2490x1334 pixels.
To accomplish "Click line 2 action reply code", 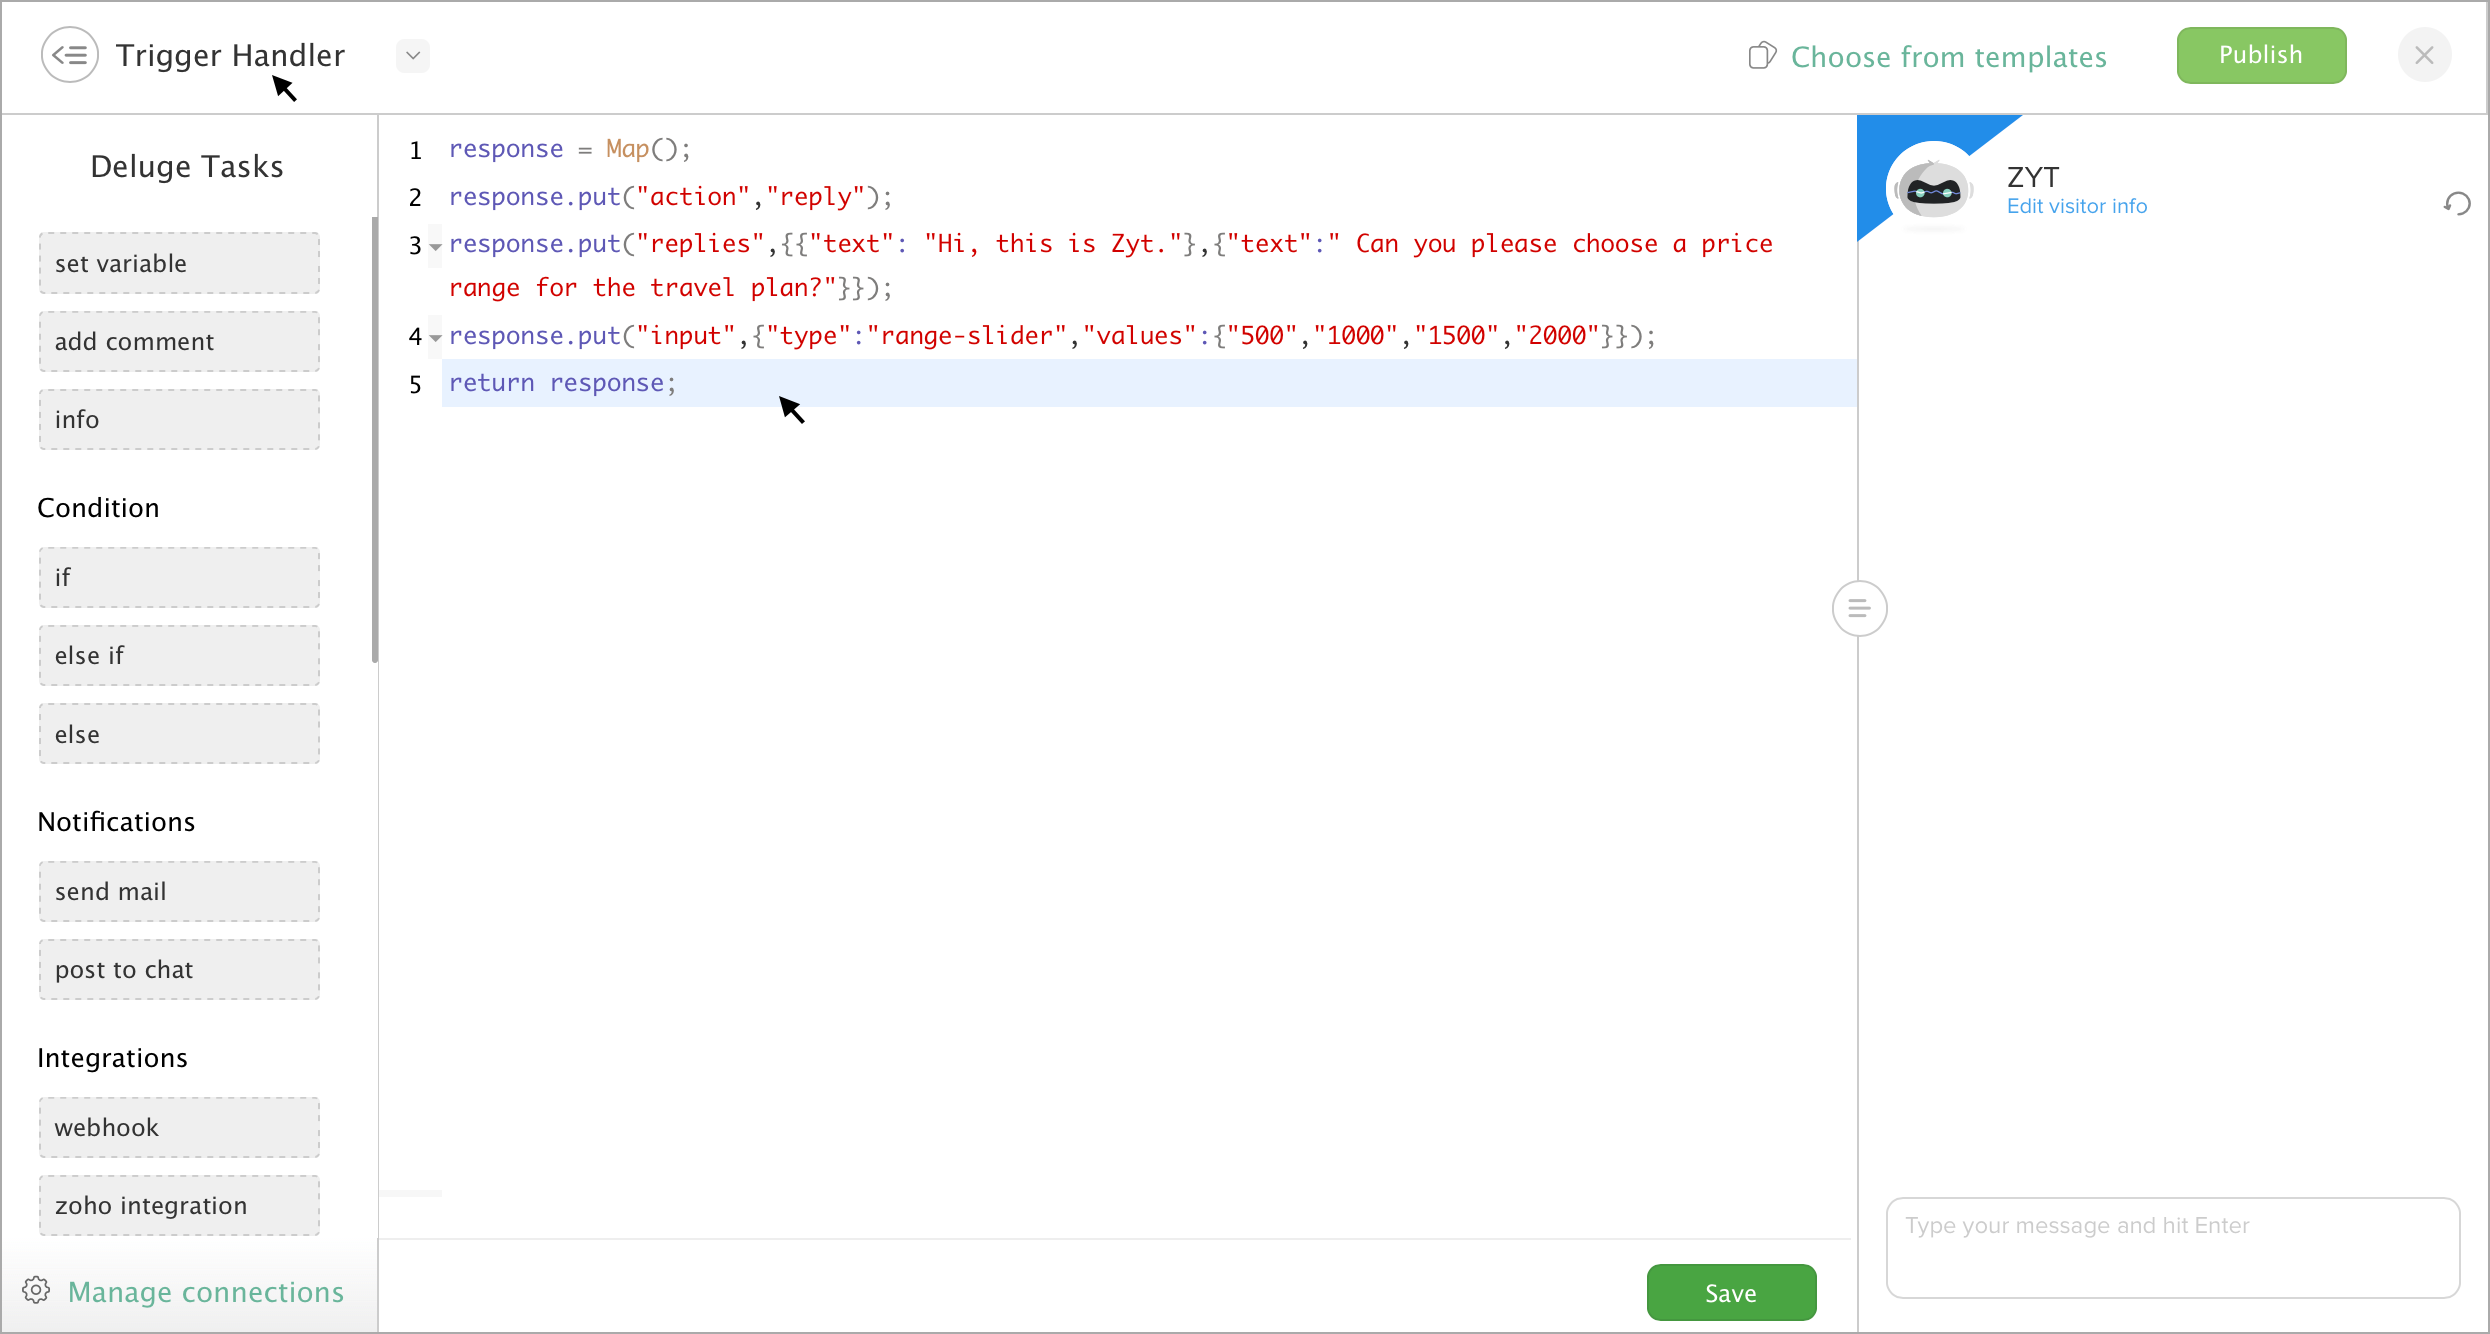I will (671, 197).
